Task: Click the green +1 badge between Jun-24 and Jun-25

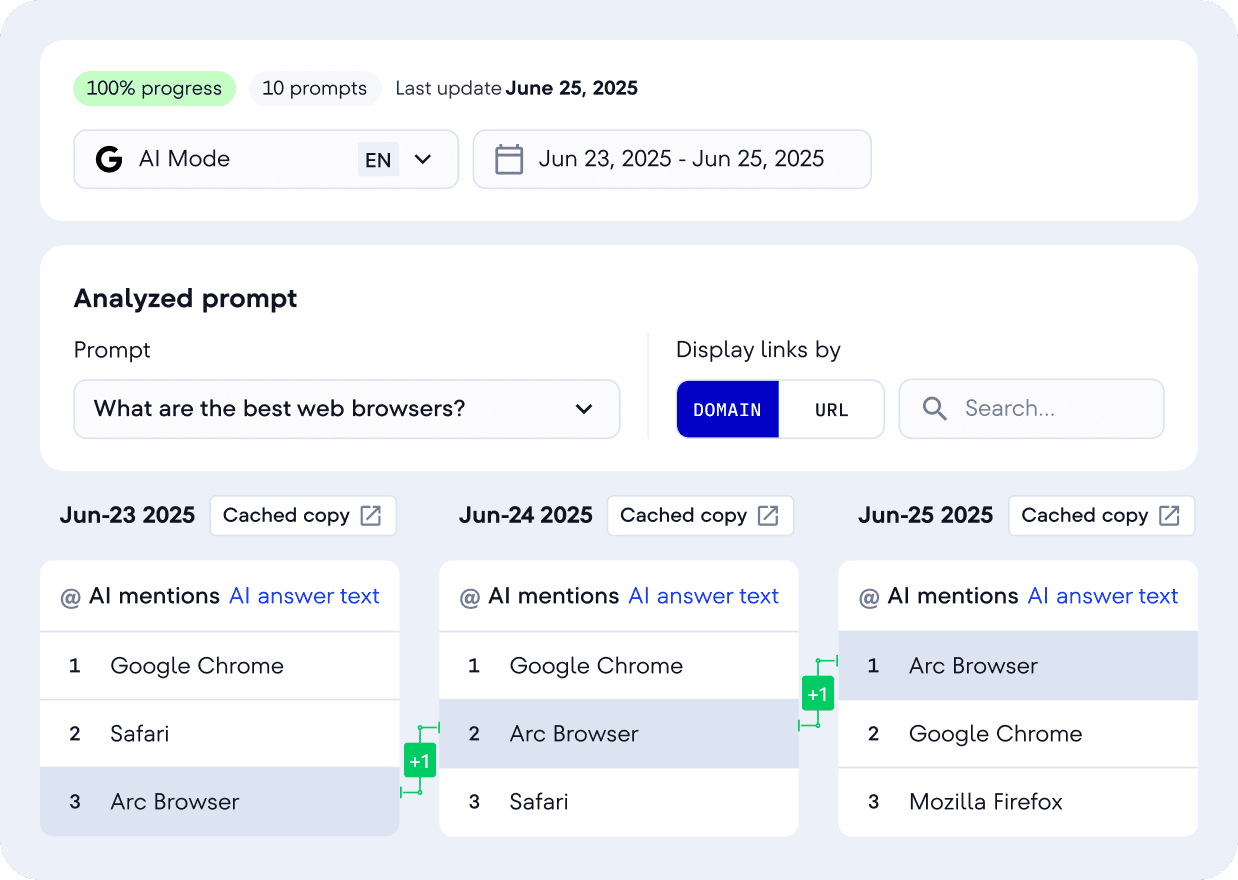Action: click(x=818, y=693)
